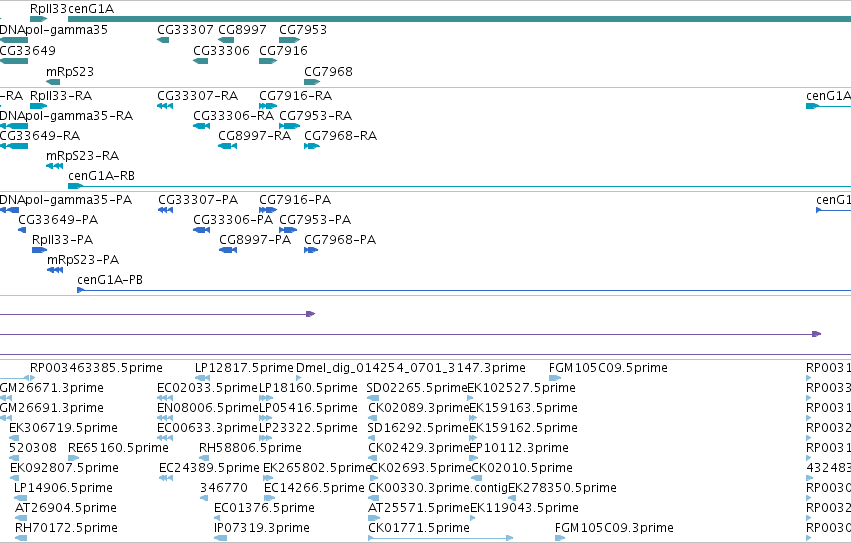
Task: Select the RE65160.5prime EST
Action: click(74, 458)
